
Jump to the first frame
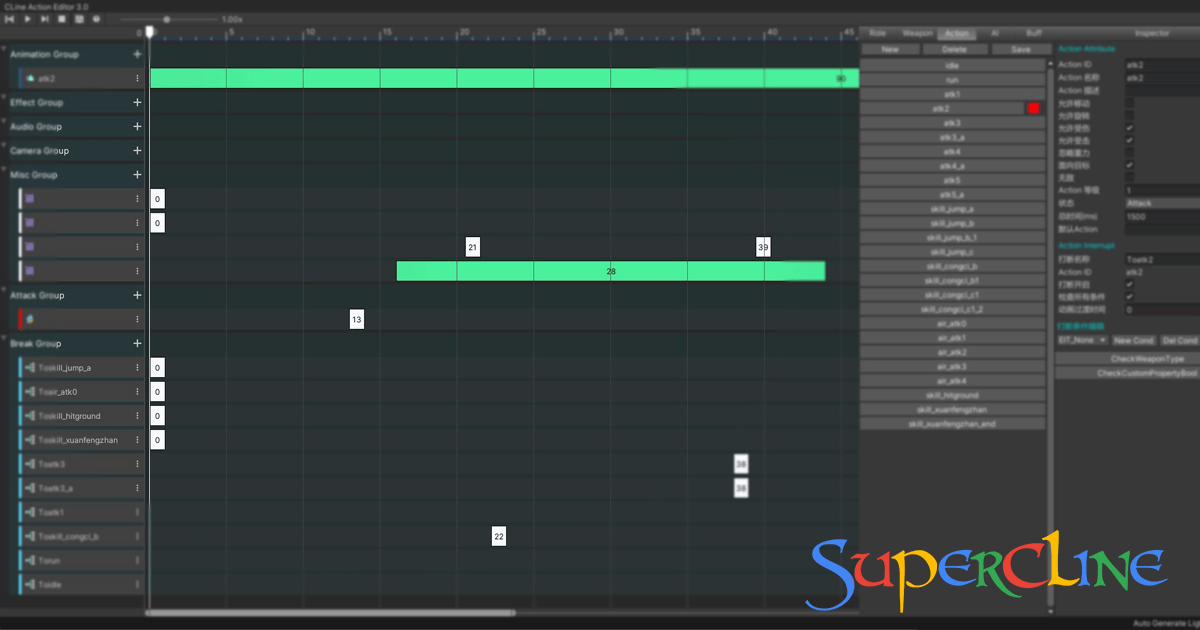pyautogui.click(x=10, y=19)
